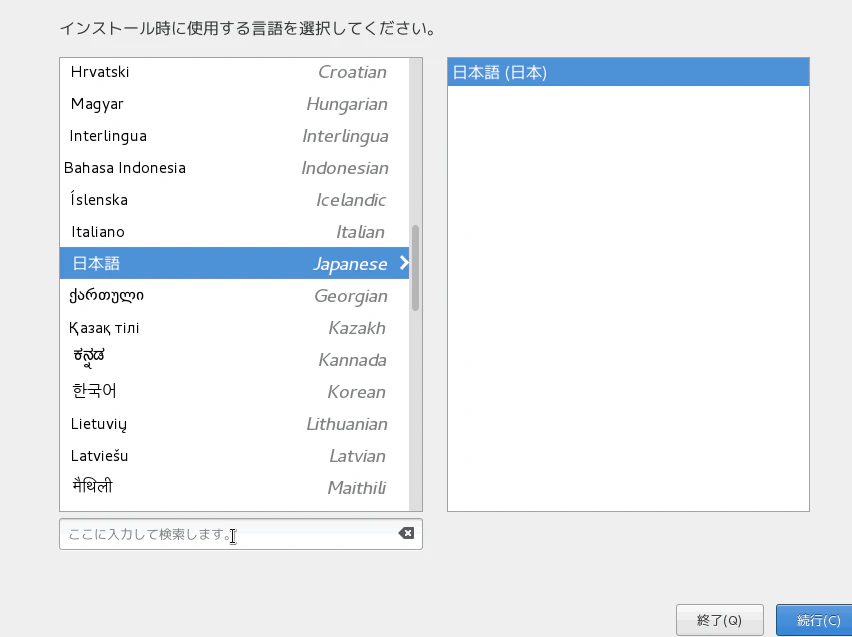
Task: Select the highlighted 日本語 Japanese row
Action: [x=234, y=263]
